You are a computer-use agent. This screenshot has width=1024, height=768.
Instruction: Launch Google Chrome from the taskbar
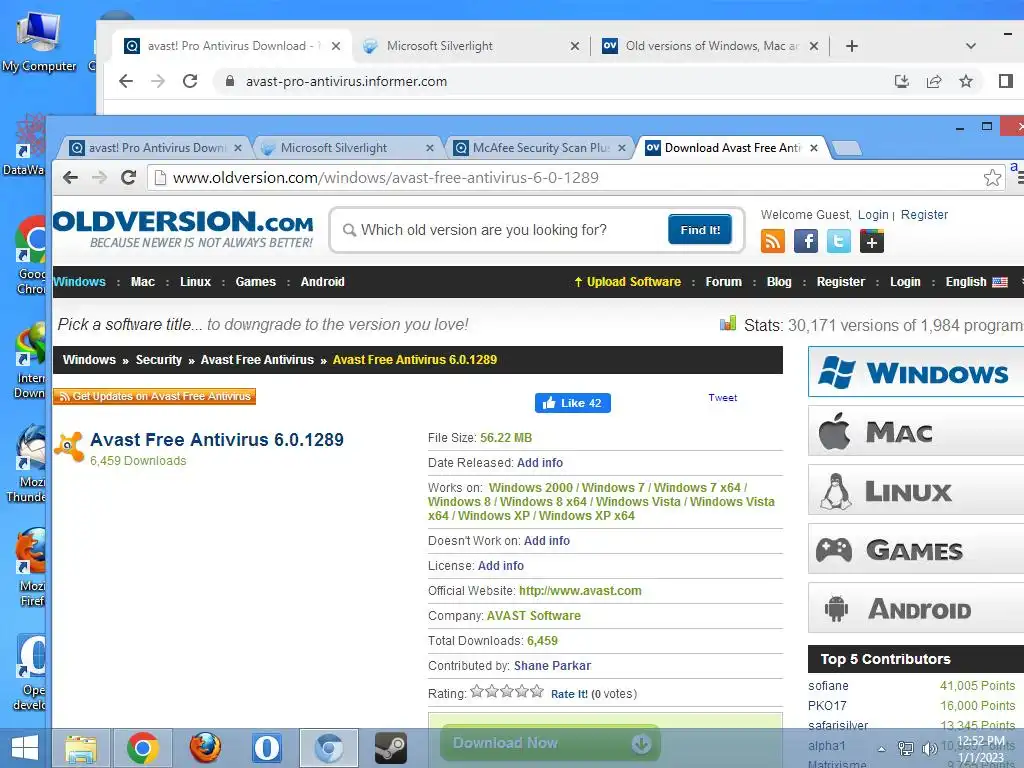143,748
